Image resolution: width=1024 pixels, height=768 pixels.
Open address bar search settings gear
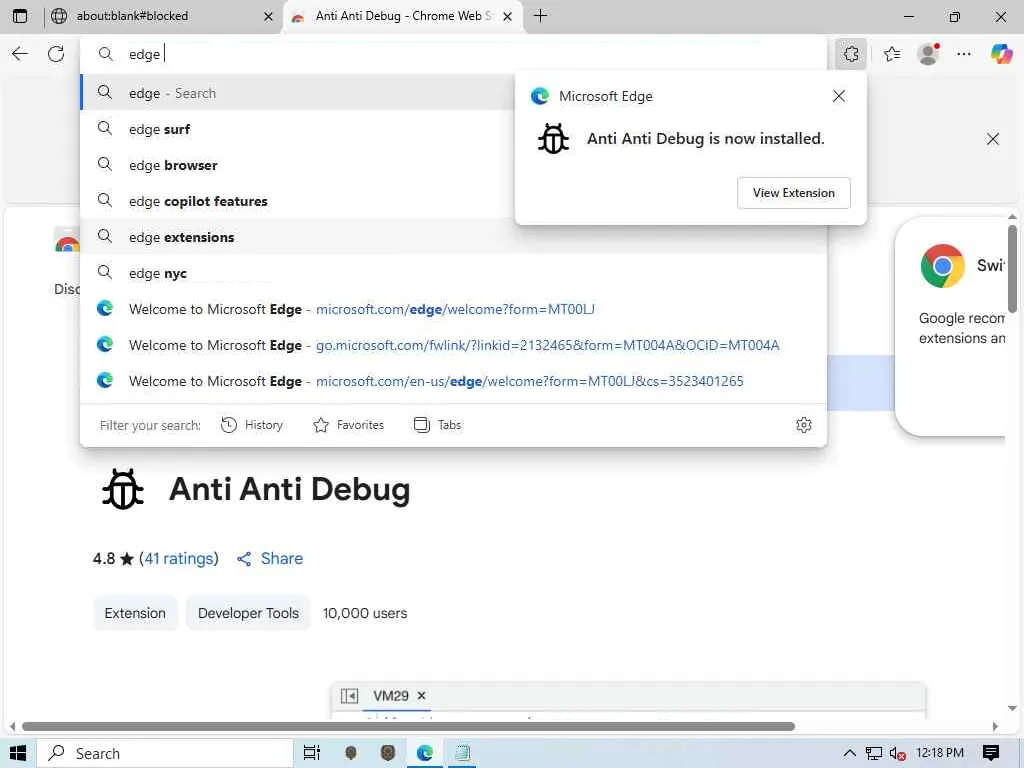[x=804, y=425]
